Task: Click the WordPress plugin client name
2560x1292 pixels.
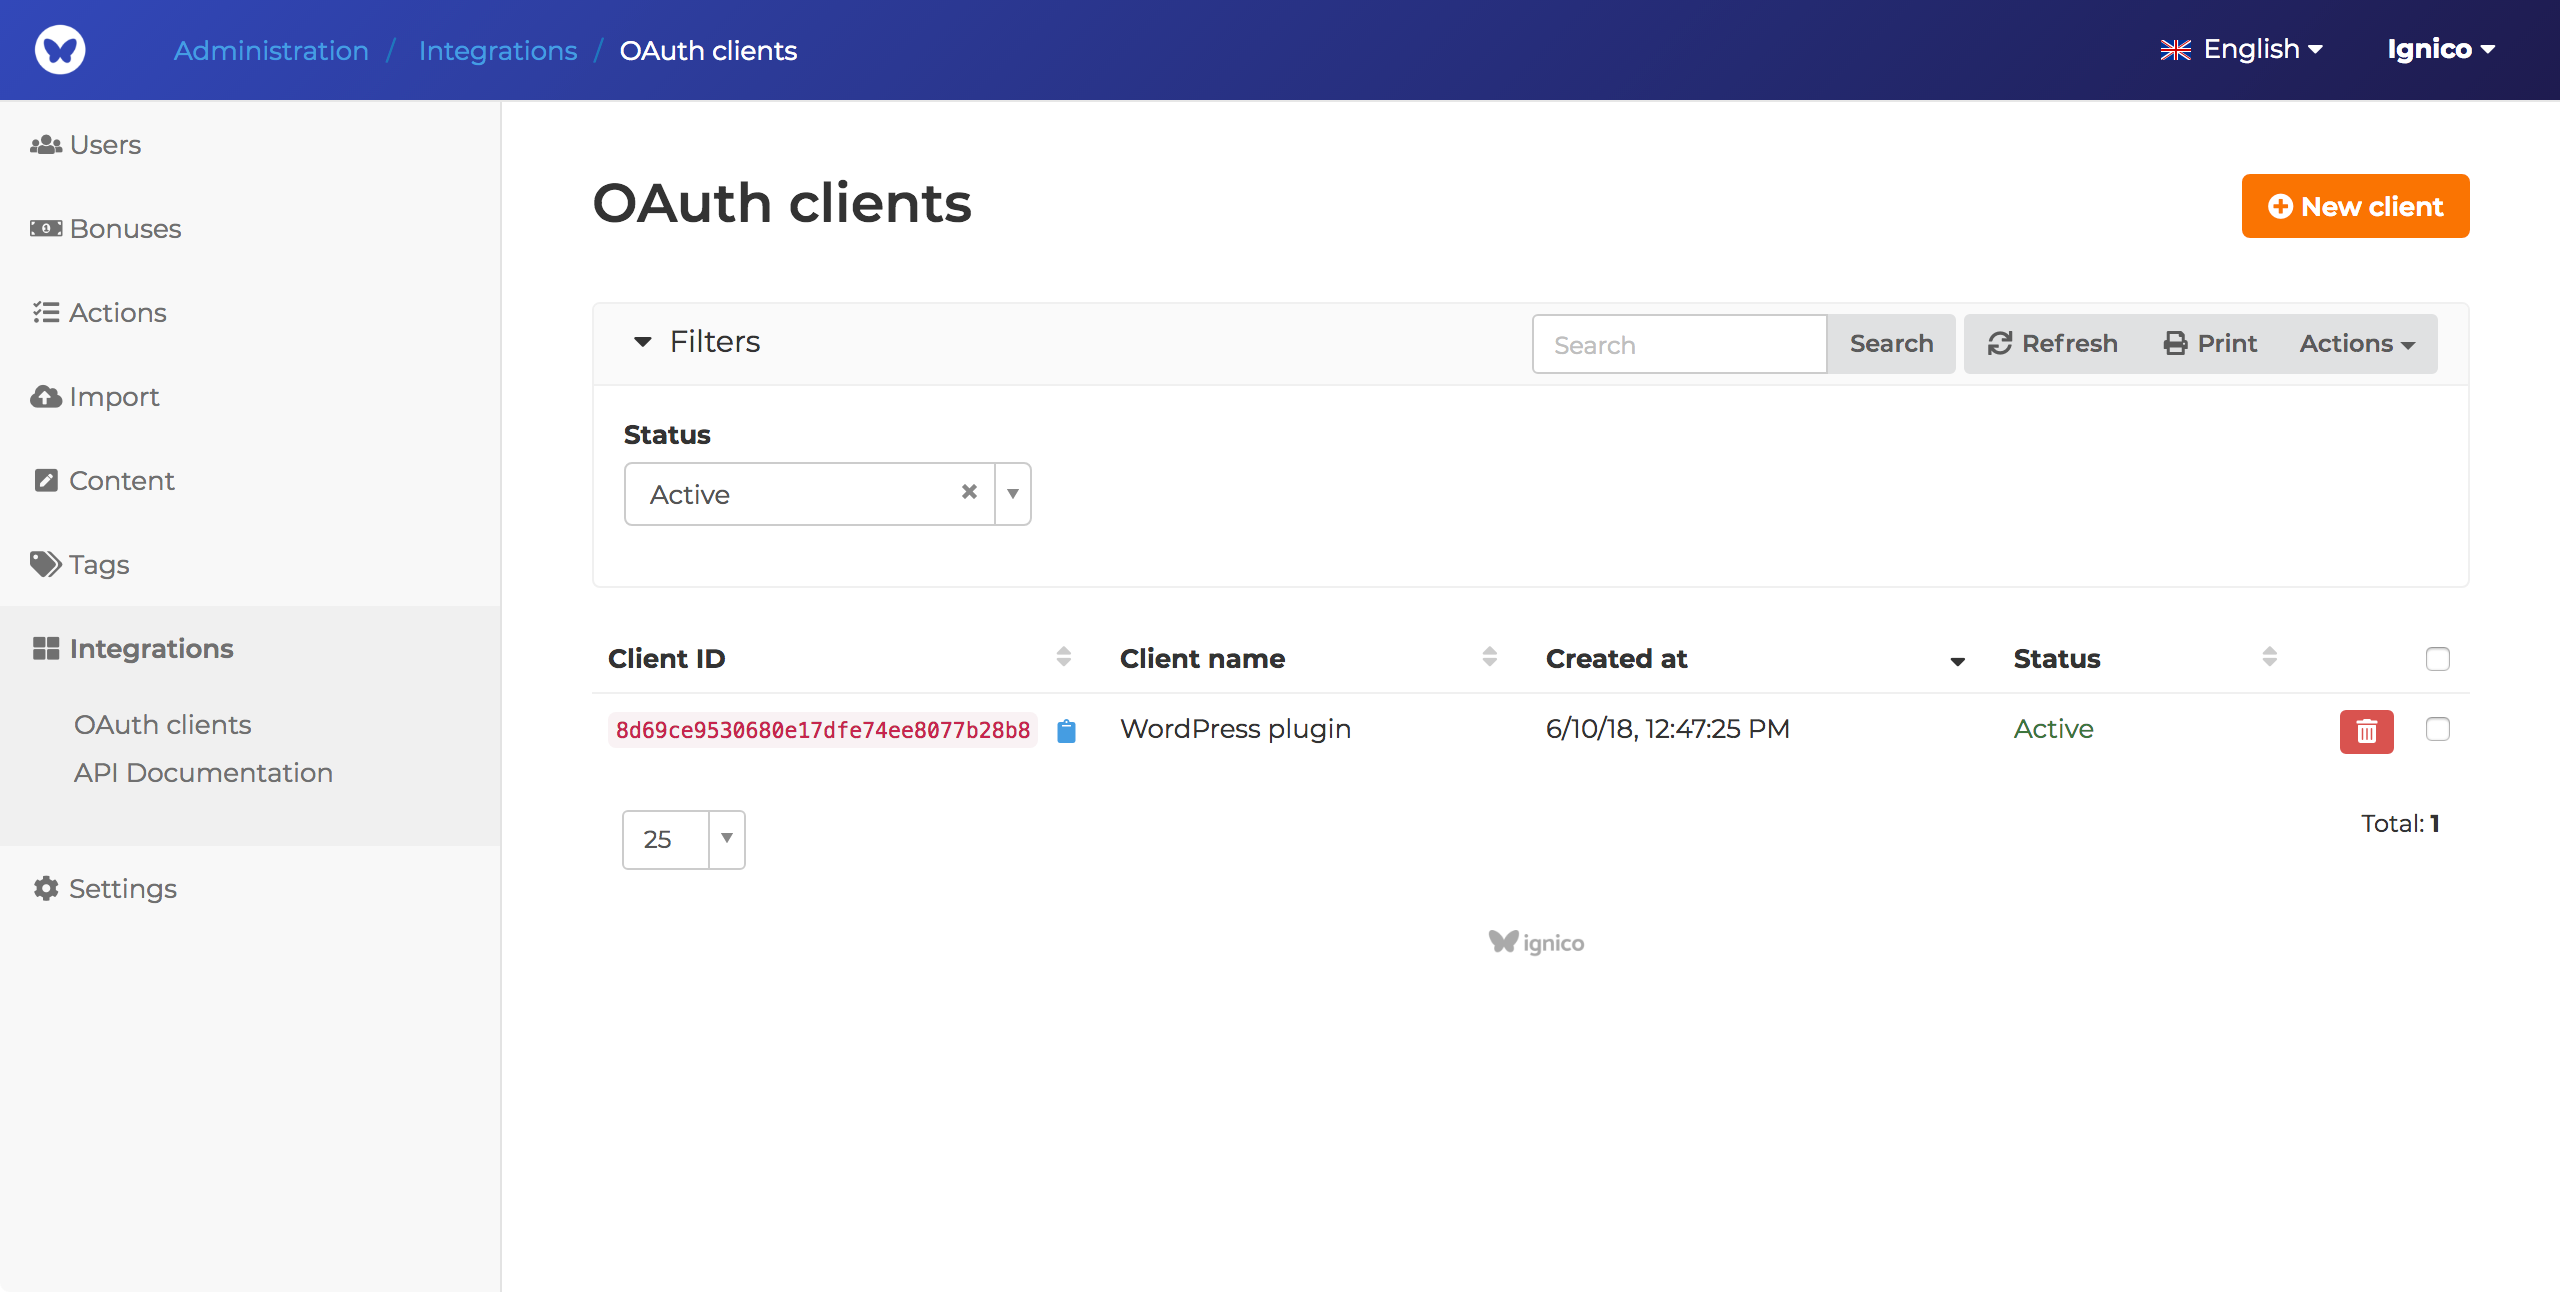Action: click(x=1235, y=729)
